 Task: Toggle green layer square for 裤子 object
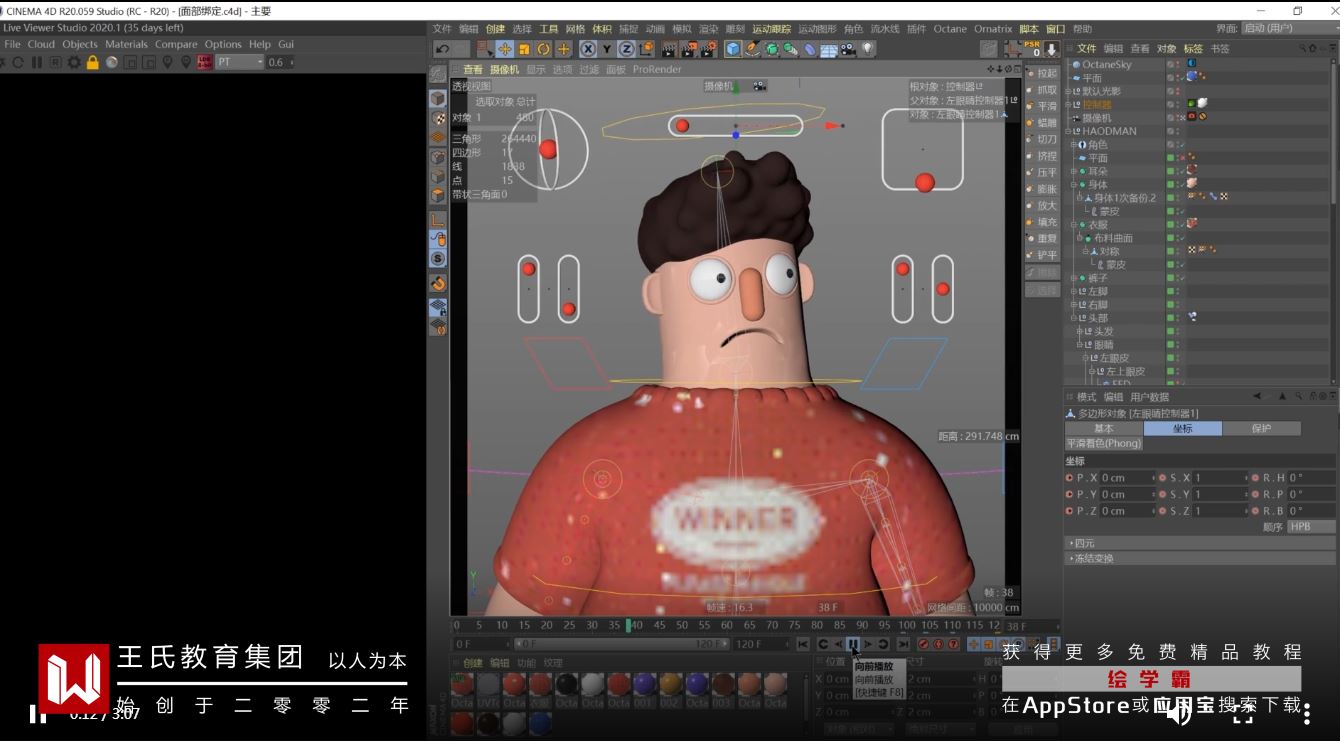pyautogui.click(x=1171, y=278)
